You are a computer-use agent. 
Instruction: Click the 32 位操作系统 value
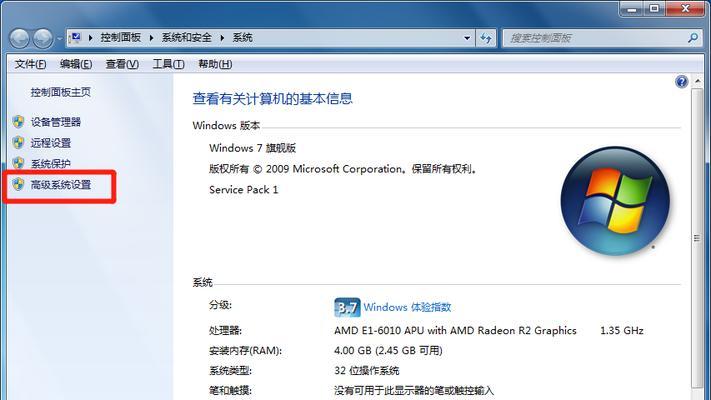coord(367,371)
